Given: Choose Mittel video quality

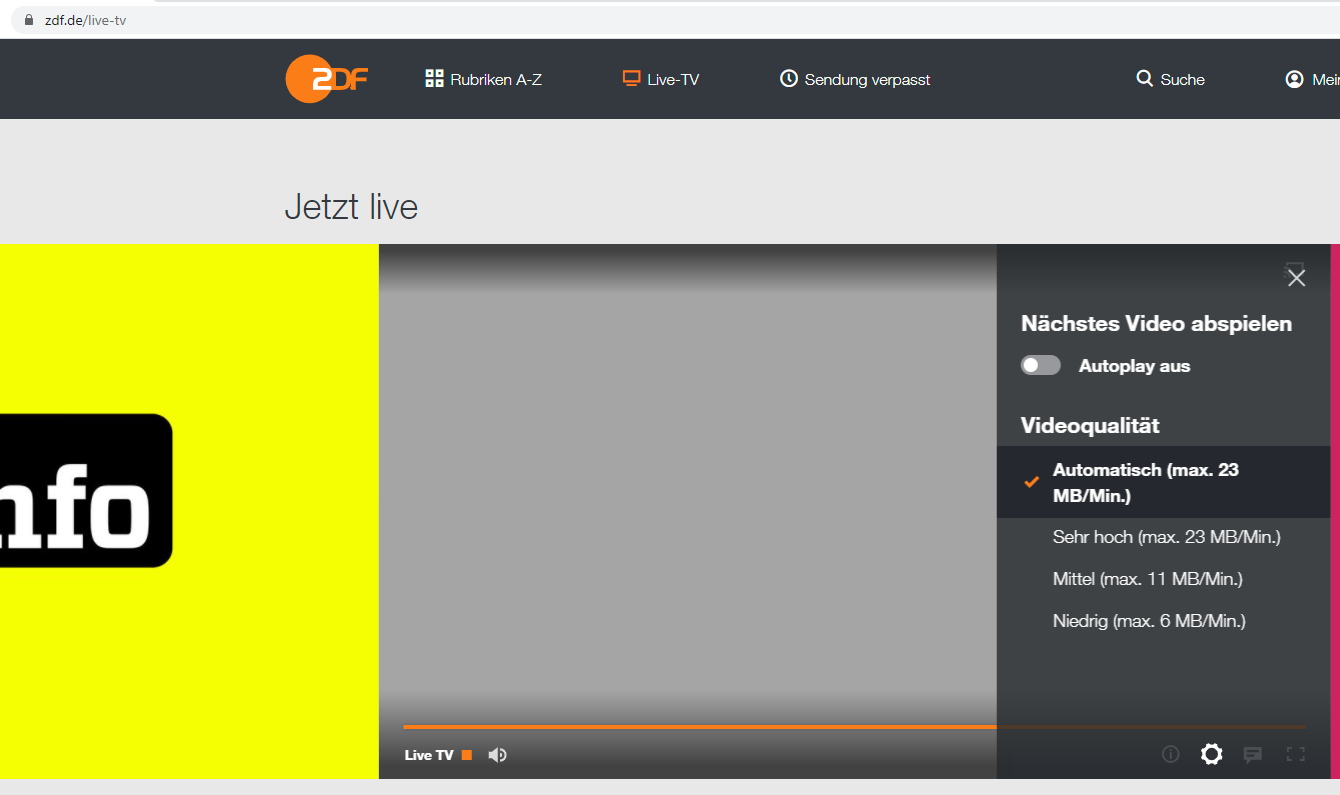Looking at the screenshot, I should [x=1147, y=579].
